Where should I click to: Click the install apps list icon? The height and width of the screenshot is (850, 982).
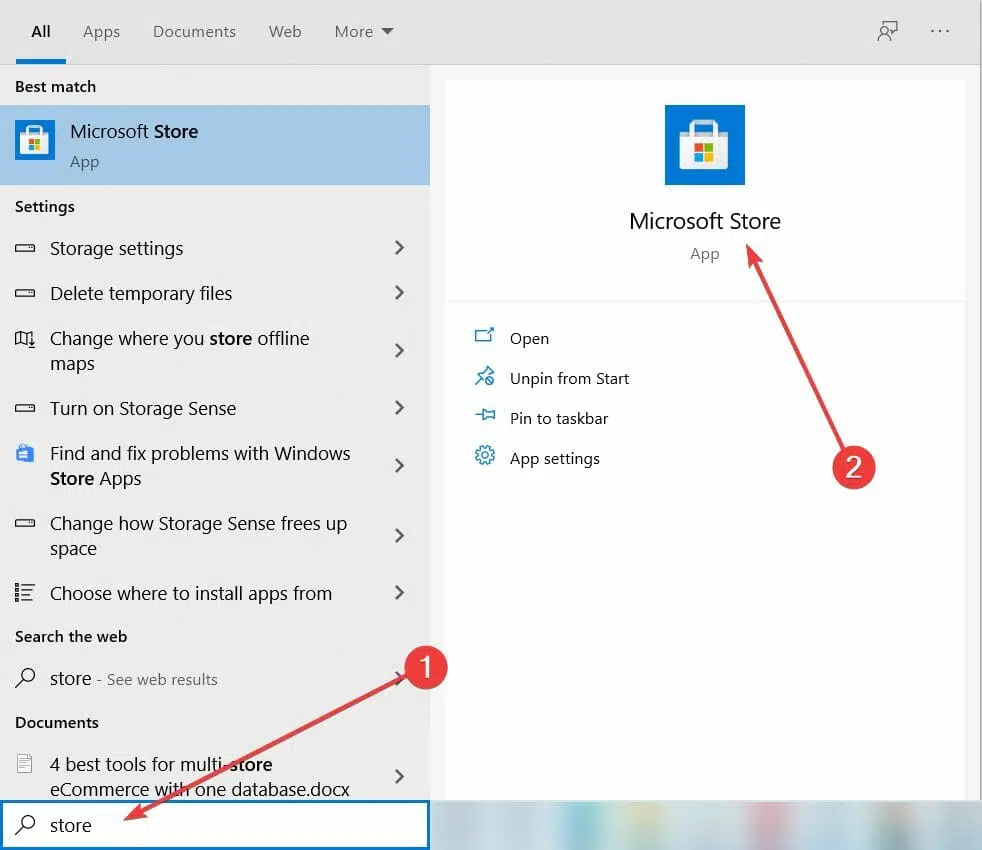24,593
